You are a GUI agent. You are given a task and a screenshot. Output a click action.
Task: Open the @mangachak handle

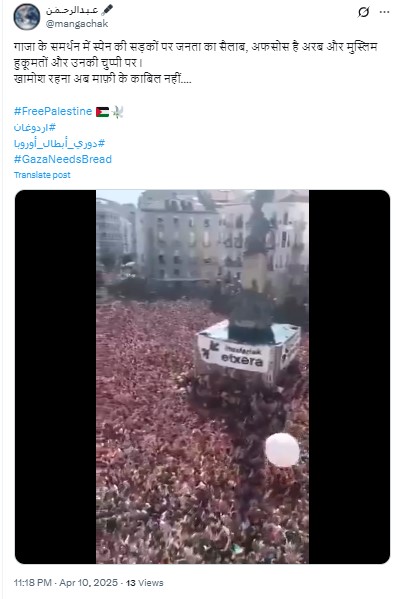77,24
